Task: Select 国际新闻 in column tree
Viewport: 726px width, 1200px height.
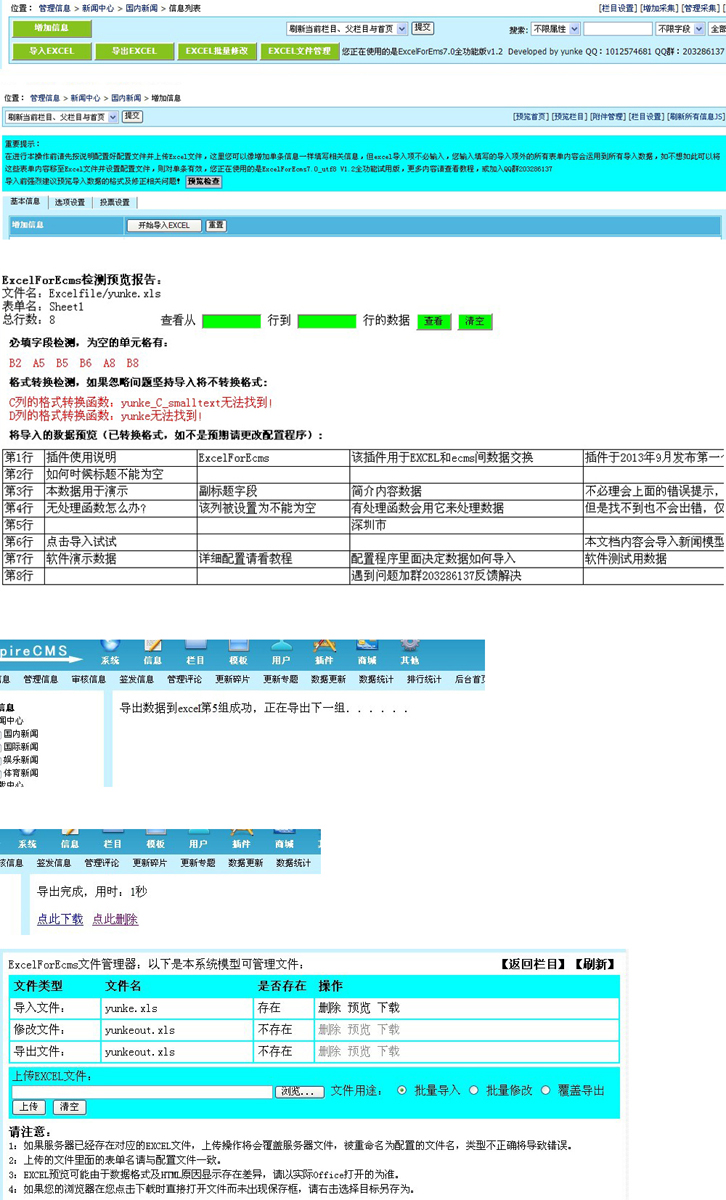Action: pos(20,747)
